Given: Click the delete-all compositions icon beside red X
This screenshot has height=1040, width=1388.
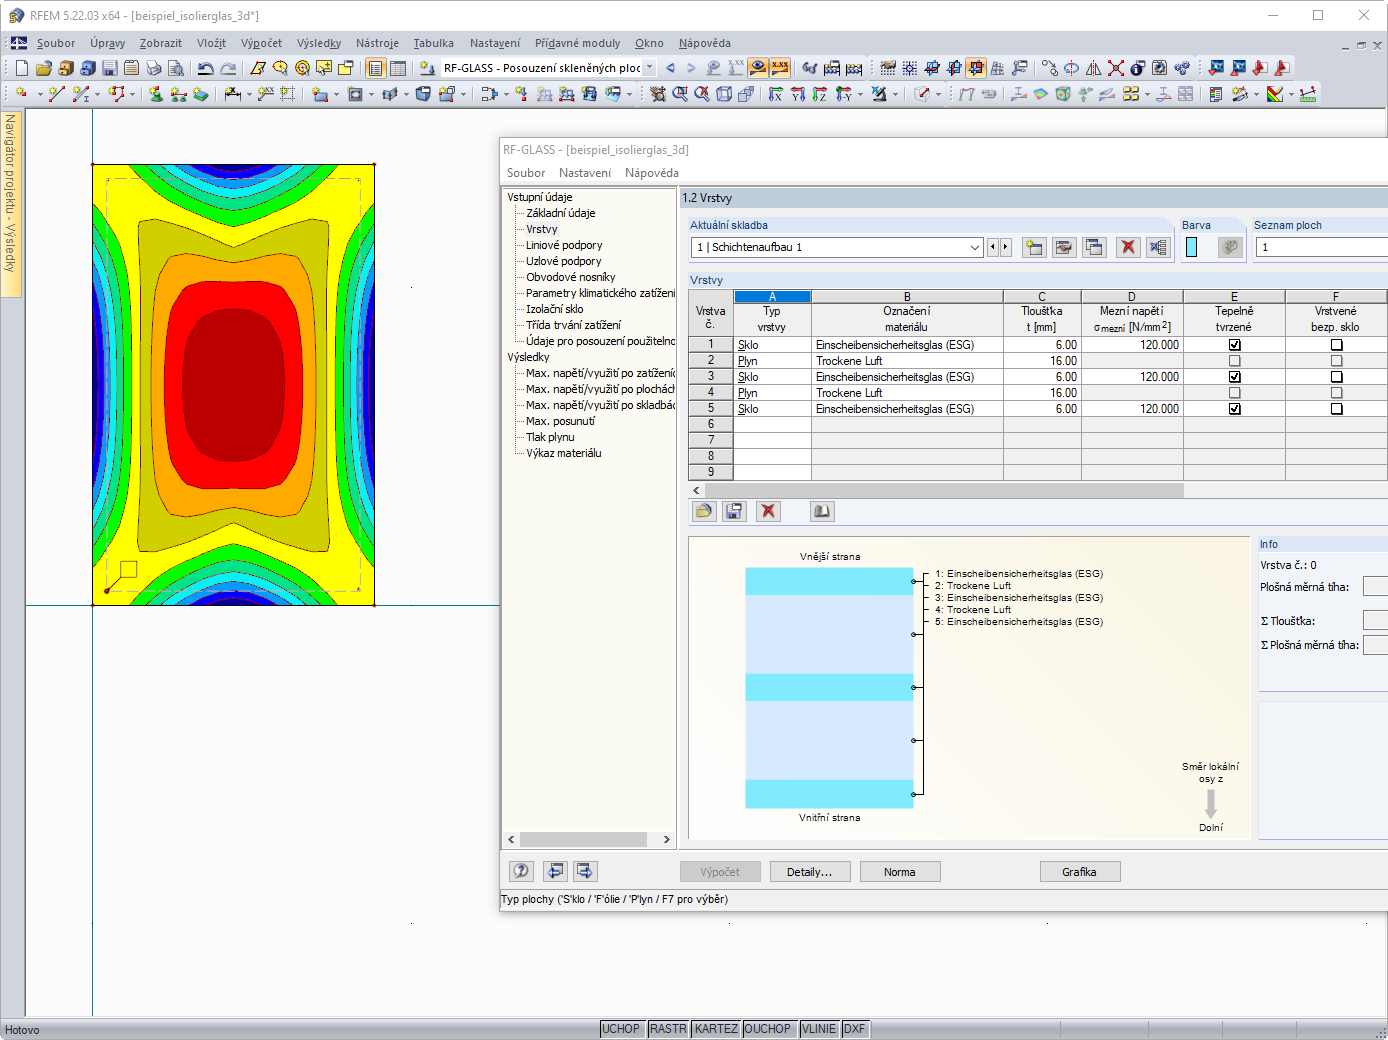Looking at the screenshot, I should [1158, 247].
